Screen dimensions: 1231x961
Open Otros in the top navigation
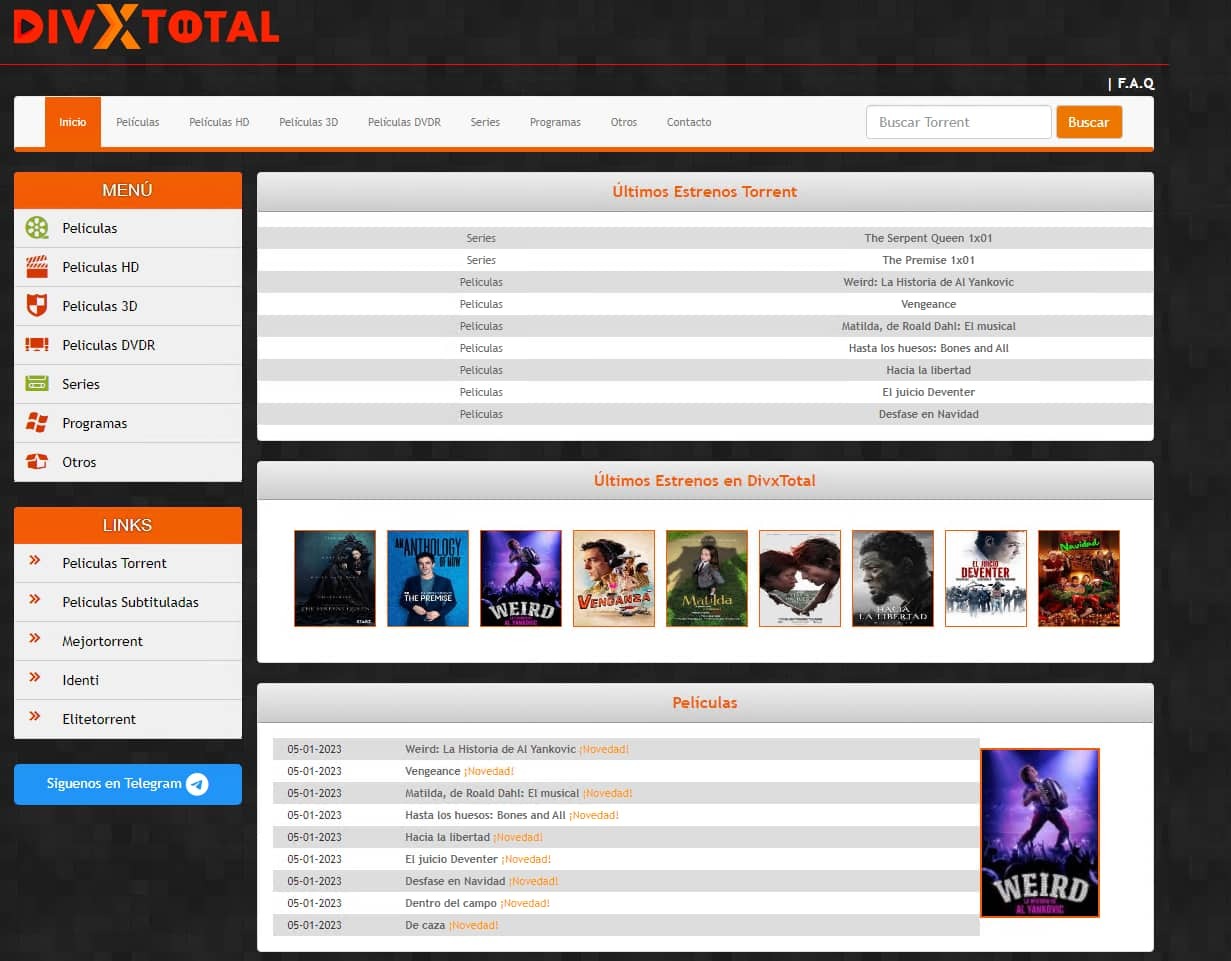[x=624, y=122]
